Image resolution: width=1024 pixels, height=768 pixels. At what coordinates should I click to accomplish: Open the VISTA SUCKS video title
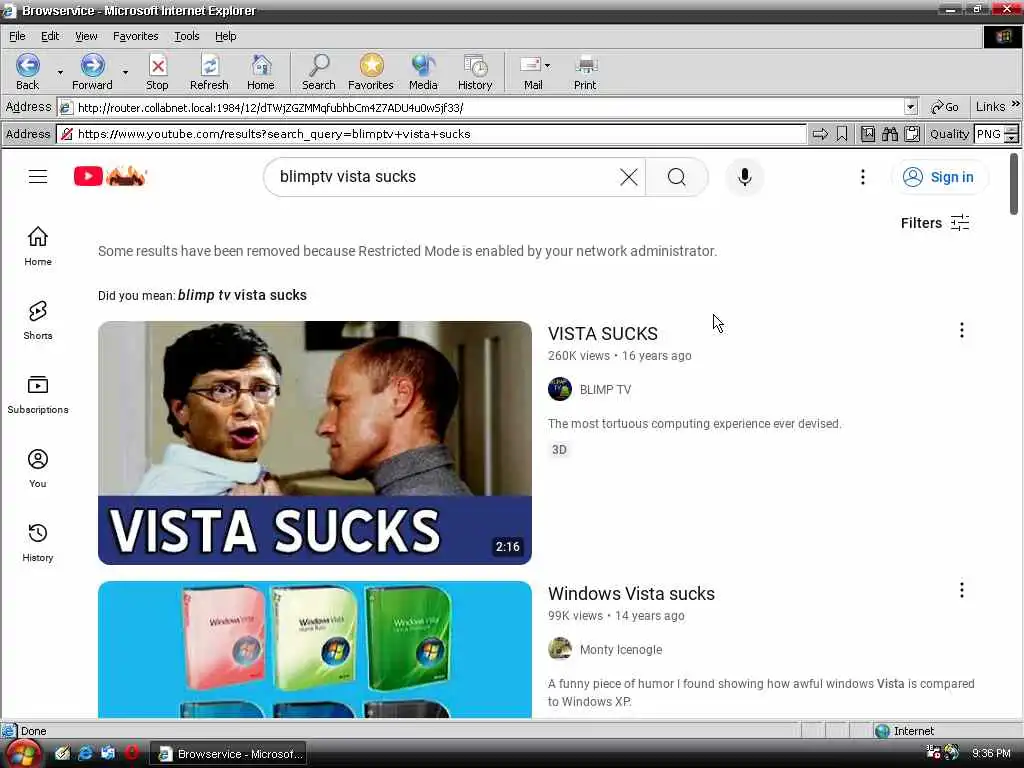tap(603, 334)
